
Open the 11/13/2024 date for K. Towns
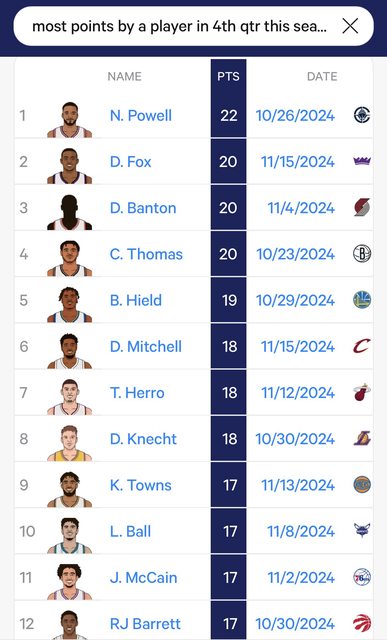(298, 485)
